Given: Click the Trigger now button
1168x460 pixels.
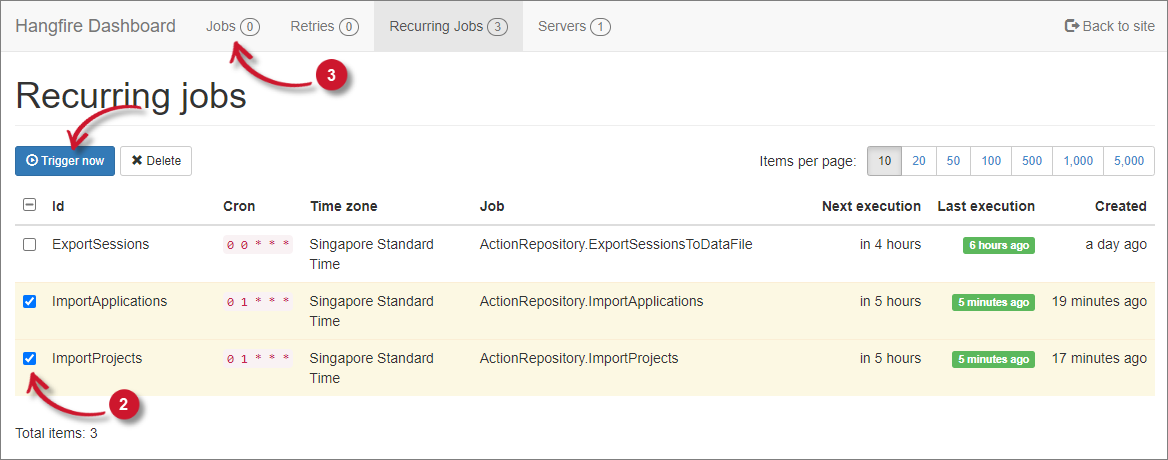Looking at the screenshot, I should tap(65, 161).
